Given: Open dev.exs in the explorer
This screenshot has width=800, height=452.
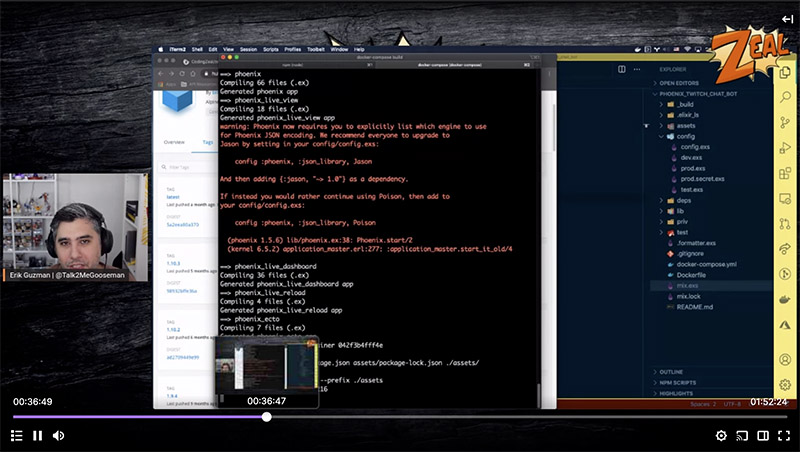Looking at the screenshot, I should tap(691, 158).
